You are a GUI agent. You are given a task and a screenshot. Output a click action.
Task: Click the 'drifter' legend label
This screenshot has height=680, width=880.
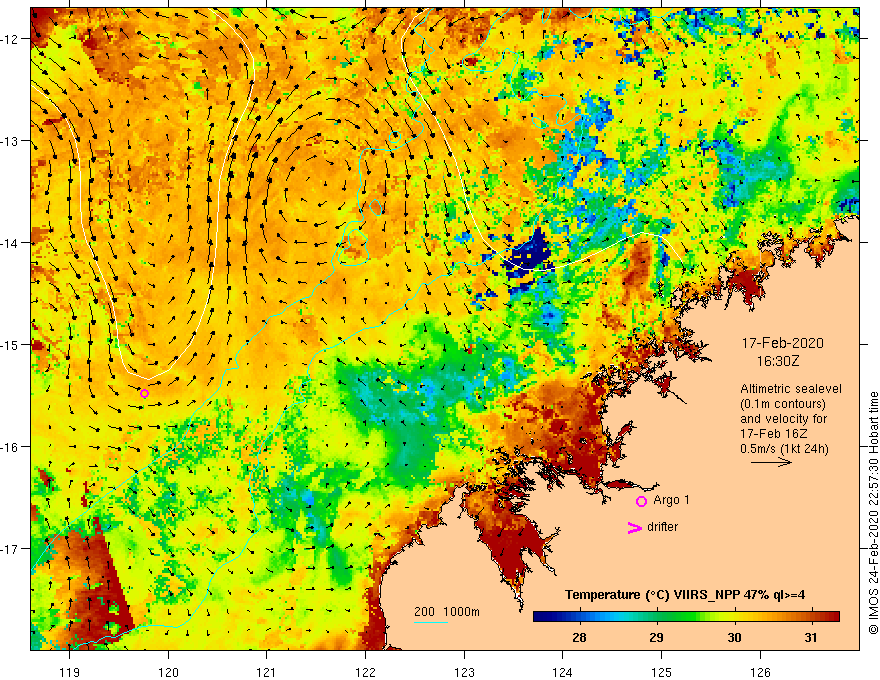tap(662, 527)
